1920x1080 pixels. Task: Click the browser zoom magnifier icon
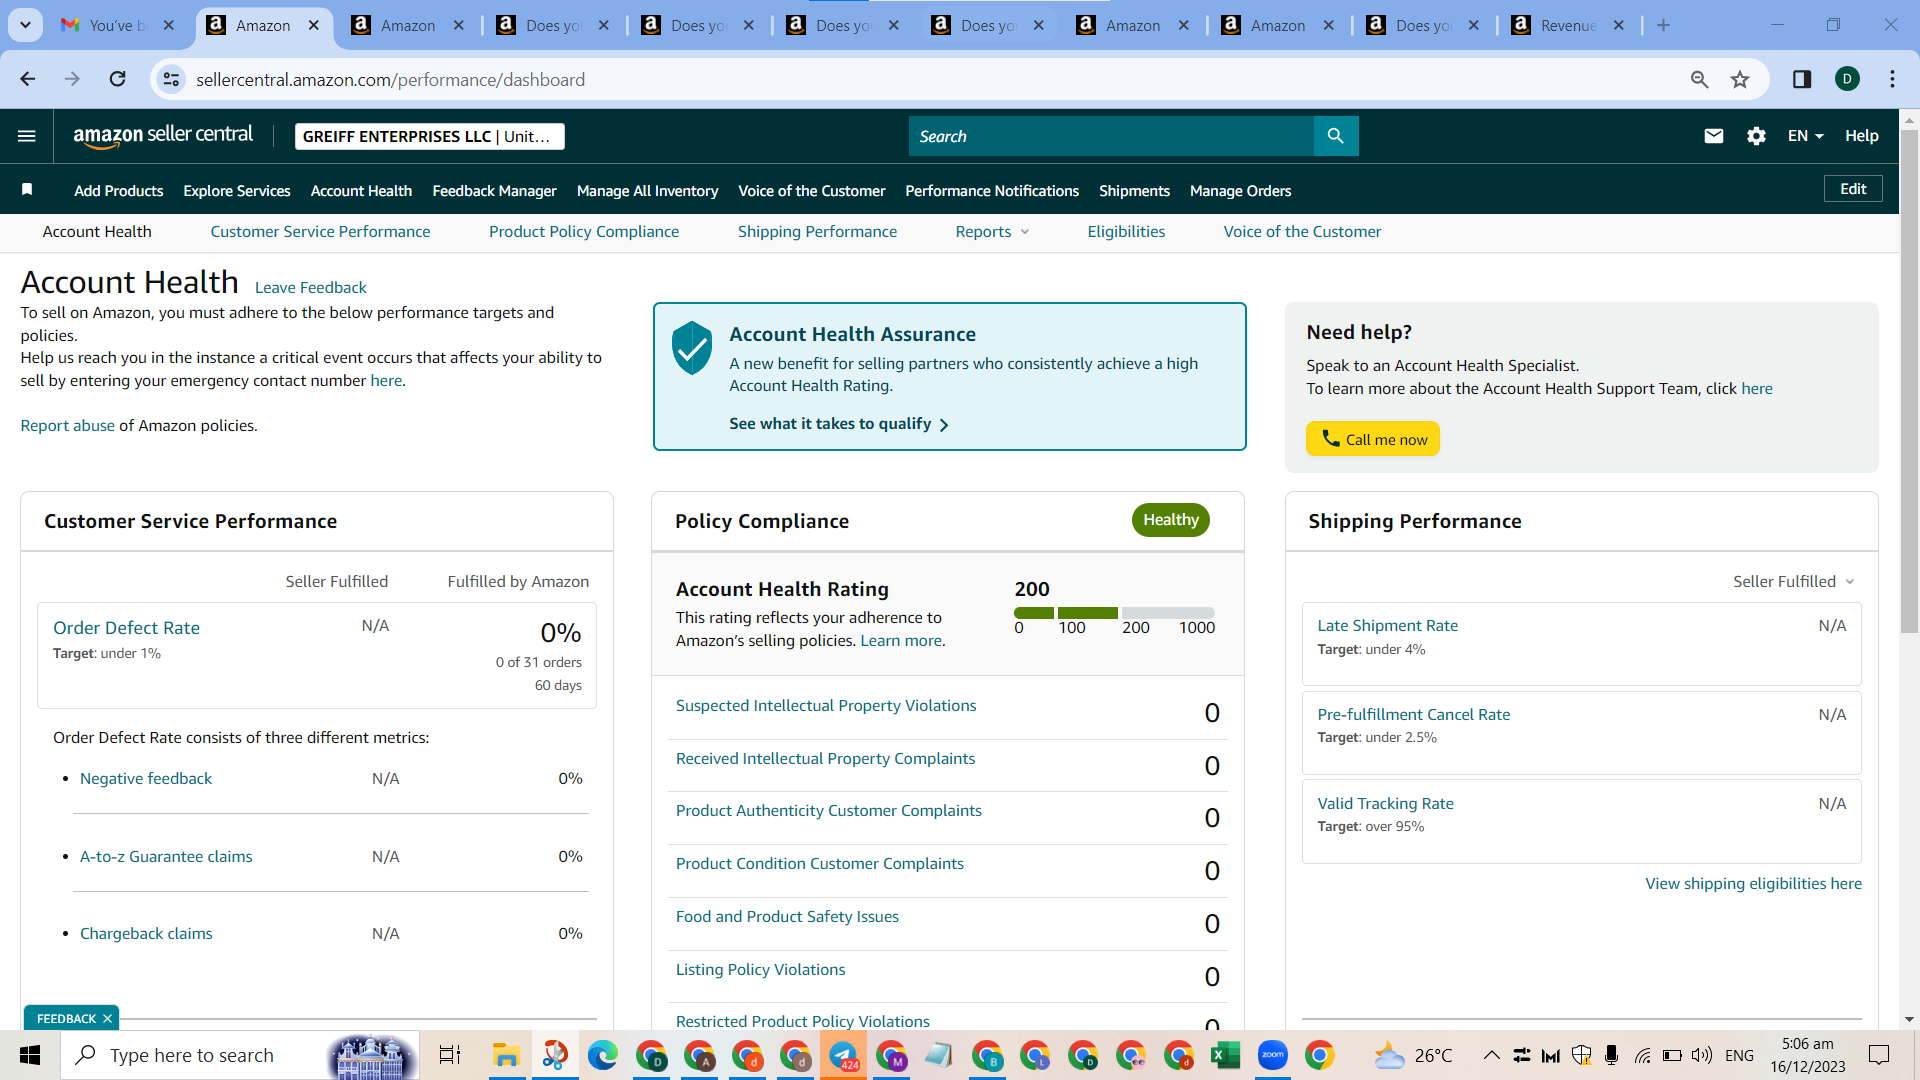(1699, 79)
